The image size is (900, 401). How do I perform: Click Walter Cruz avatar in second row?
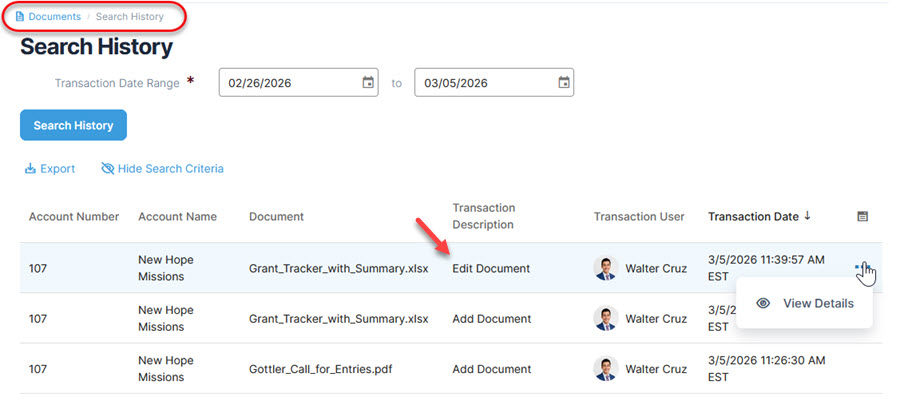point(606,319)
